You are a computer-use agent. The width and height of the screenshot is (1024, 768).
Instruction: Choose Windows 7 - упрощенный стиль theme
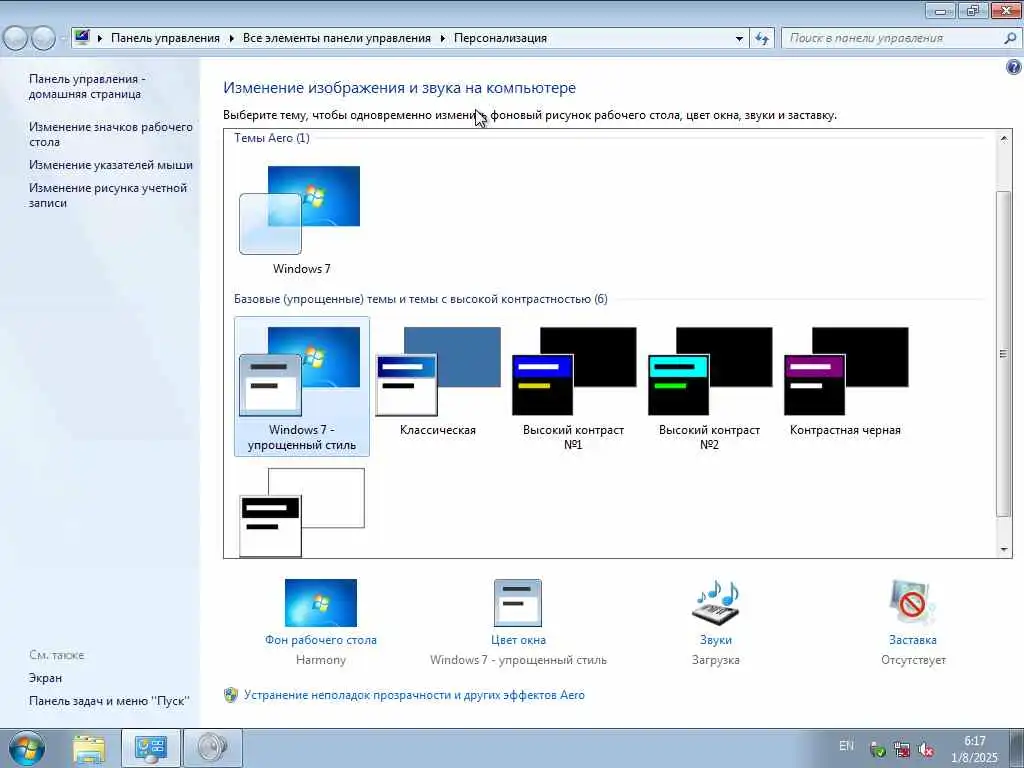(302, 386)
